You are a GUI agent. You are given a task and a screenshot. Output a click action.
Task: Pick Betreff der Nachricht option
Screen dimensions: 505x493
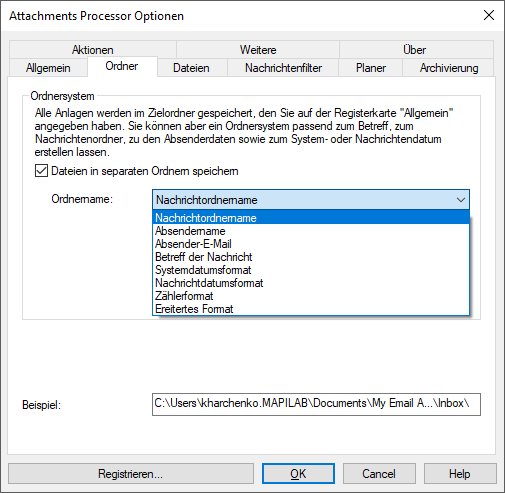[311, 257]
